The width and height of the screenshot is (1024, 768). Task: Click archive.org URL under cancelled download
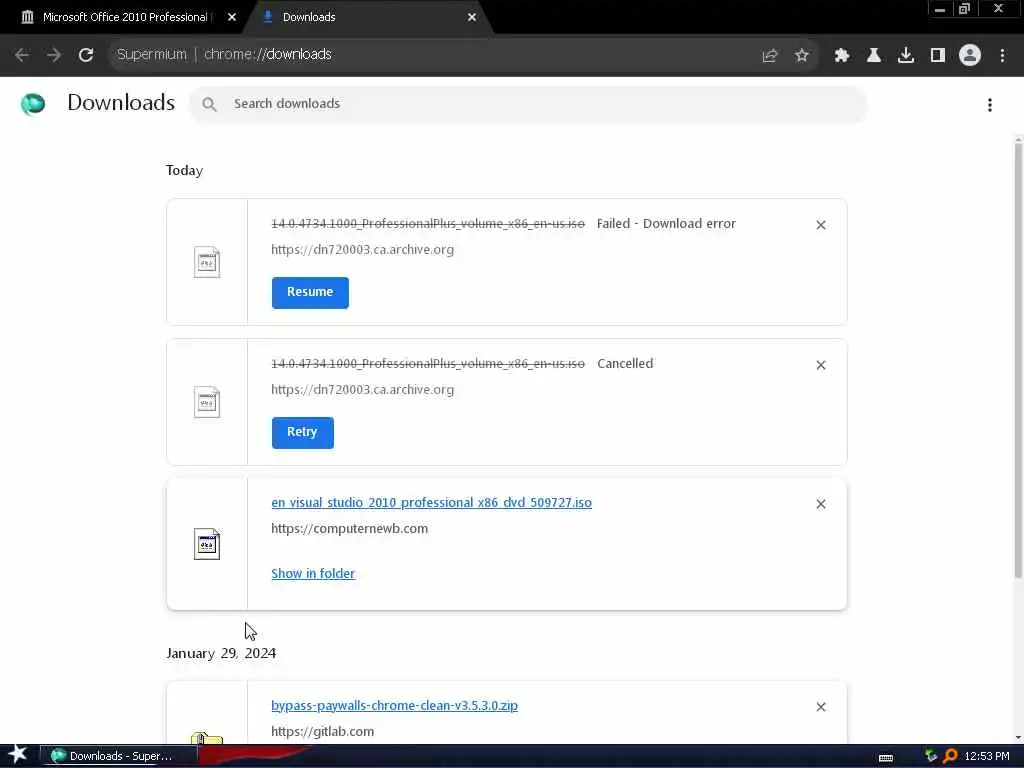coord(362,390)
